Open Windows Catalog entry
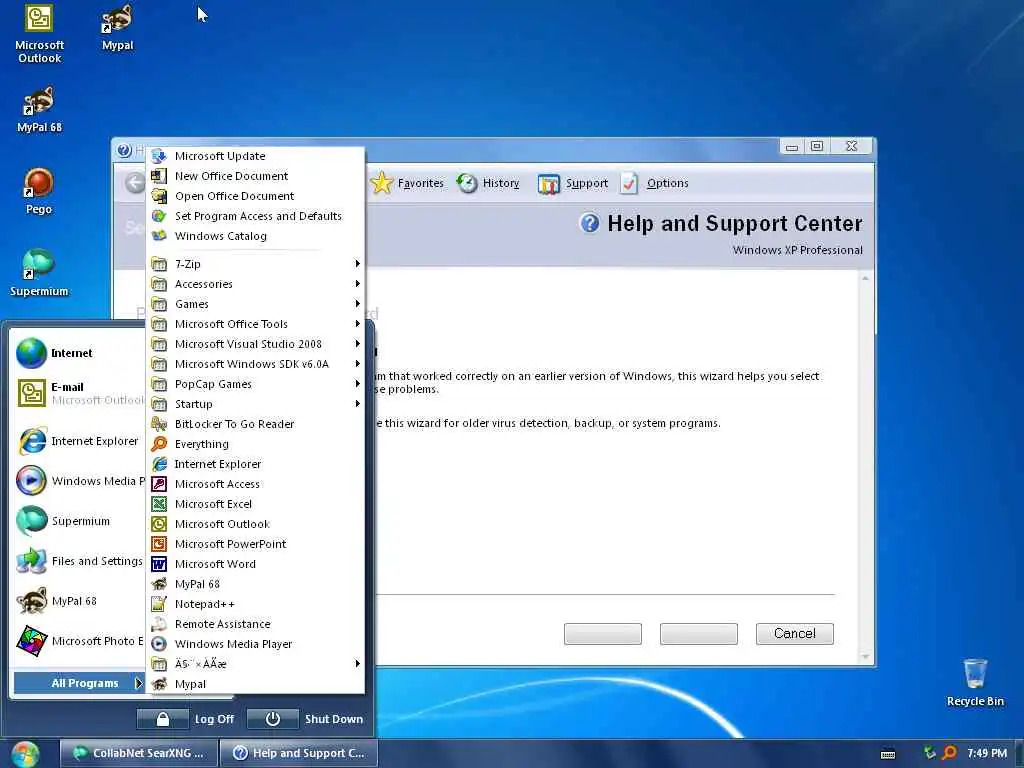 pos(255,236)
